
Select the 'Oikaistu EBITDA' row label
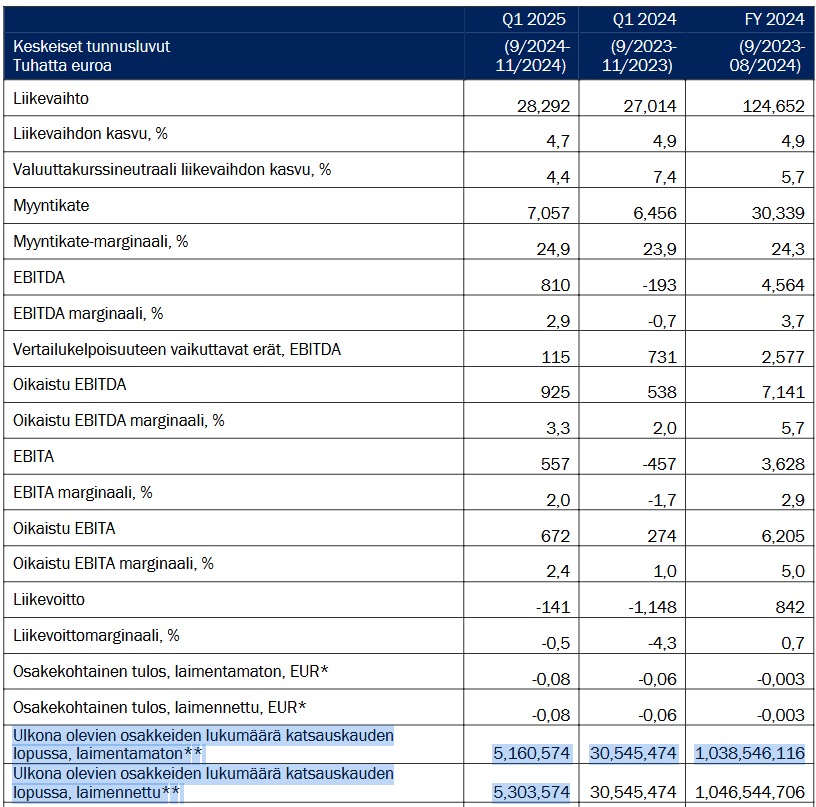click(x=69, y=385)
